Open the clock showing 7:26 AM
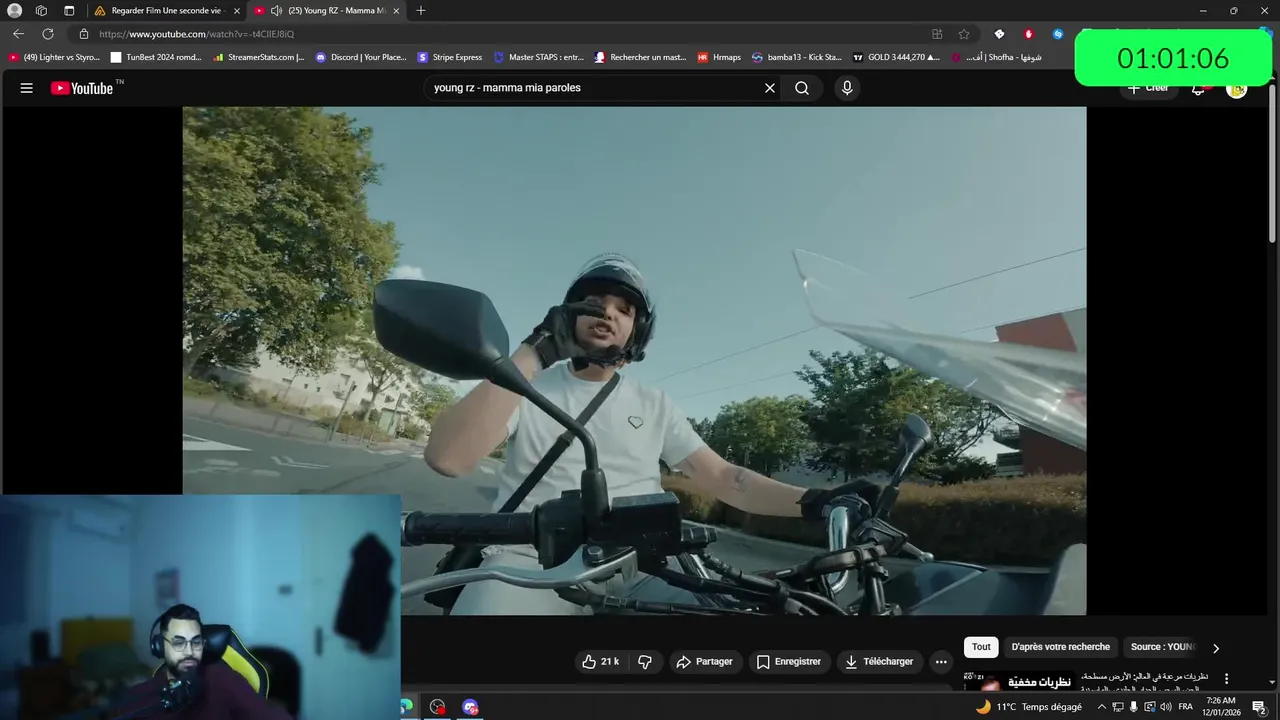 point(1221,707)
